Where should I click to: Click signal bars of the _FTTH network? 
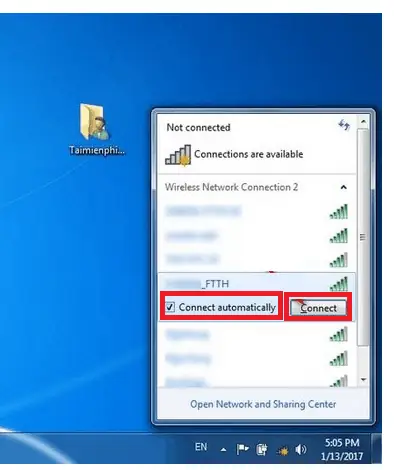click(339, 284)
